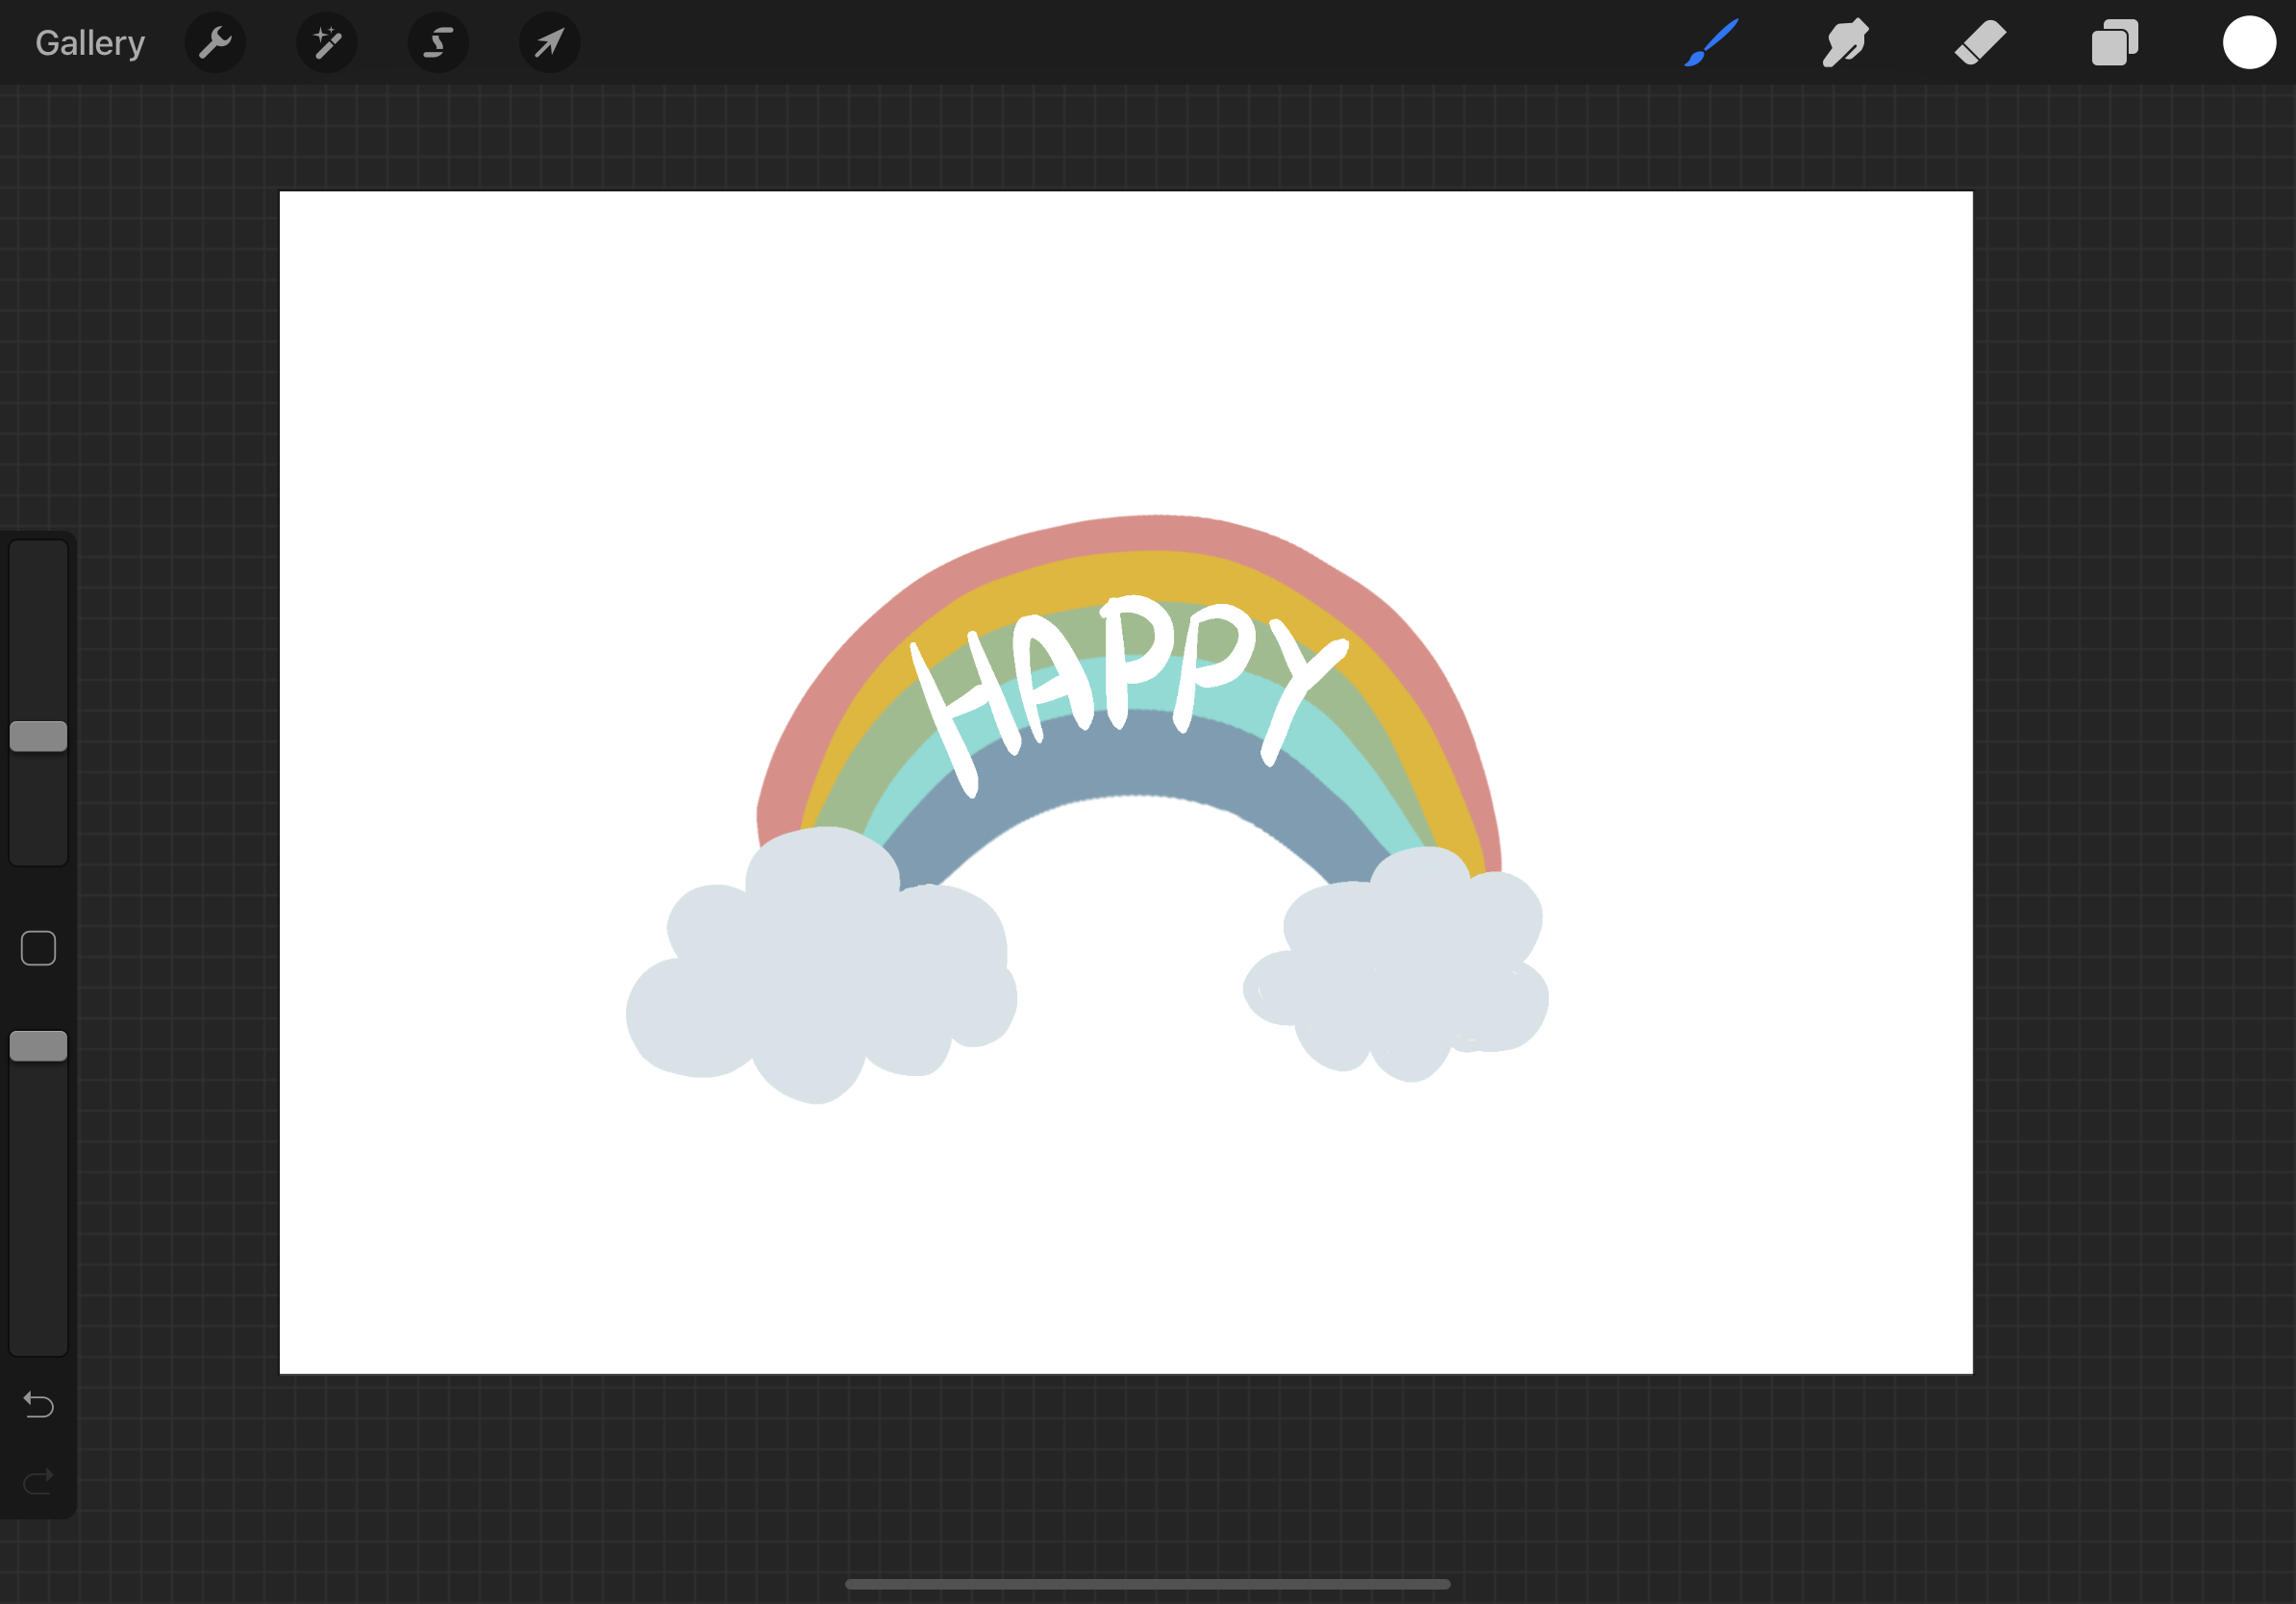The height and width of the screenshot is (1604, 2296).
Task: Tap the opacity slider track
Action: coord(38,1200)
